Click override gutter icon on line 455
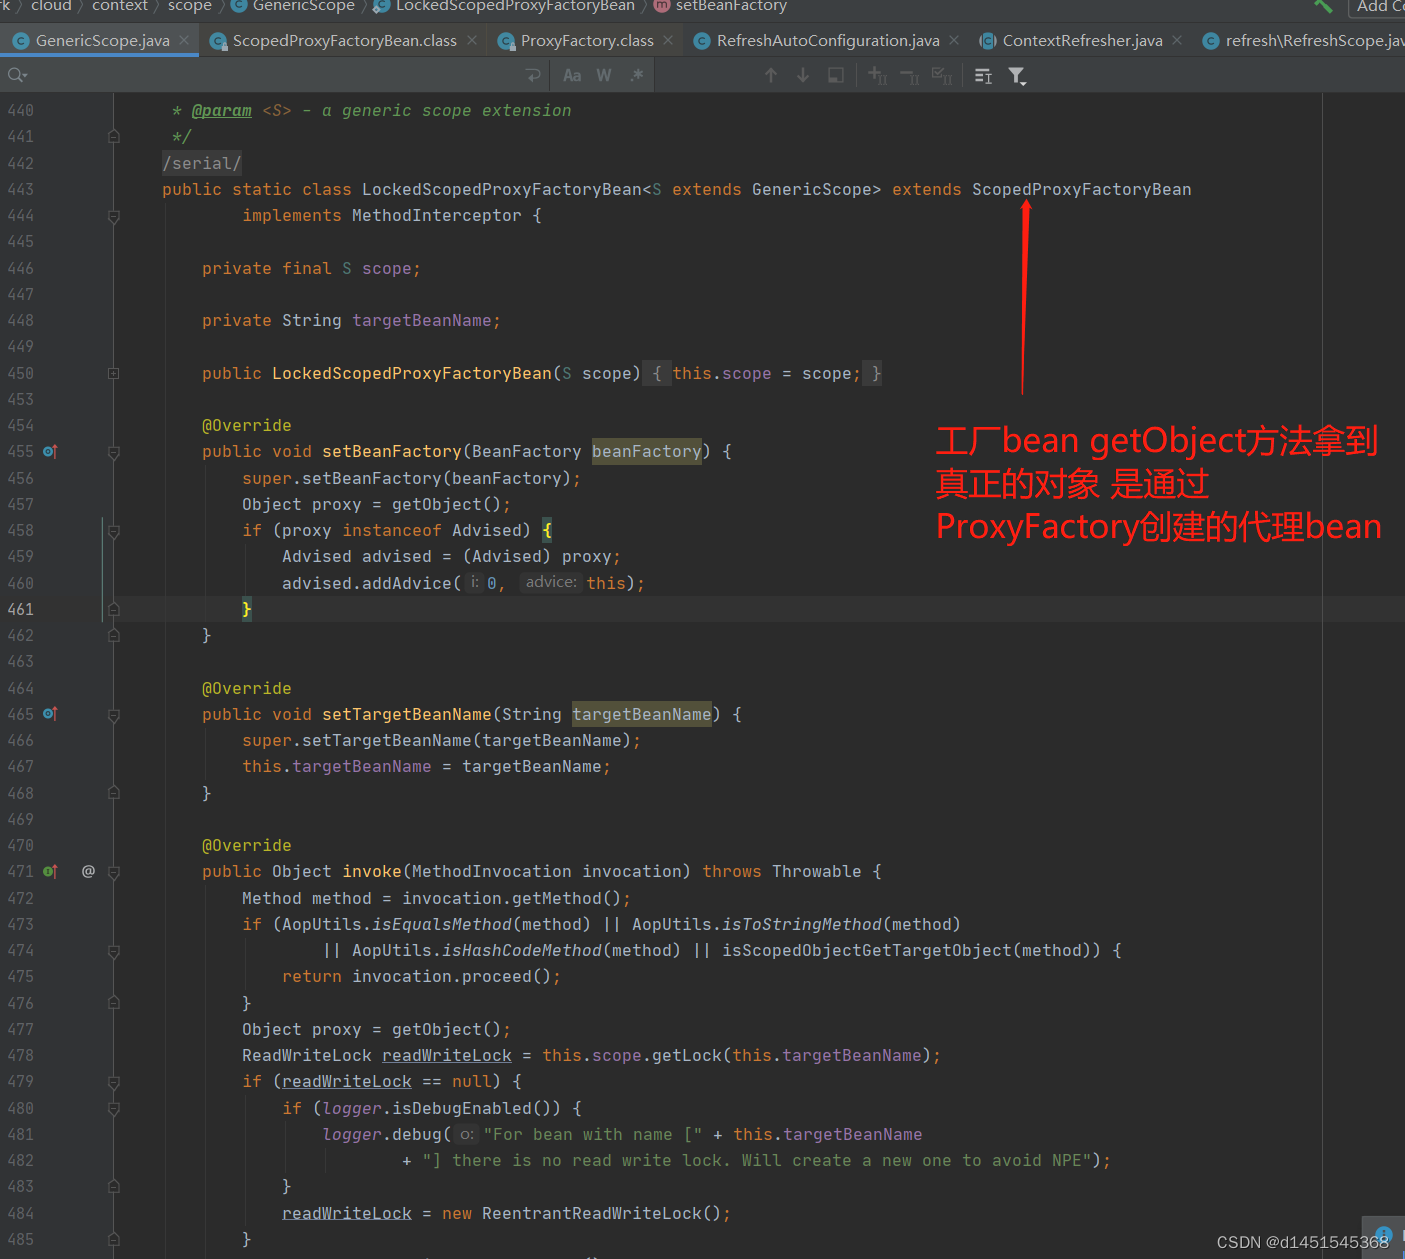Viewport: 1405px width, 1259px height. tap(50, 452)
